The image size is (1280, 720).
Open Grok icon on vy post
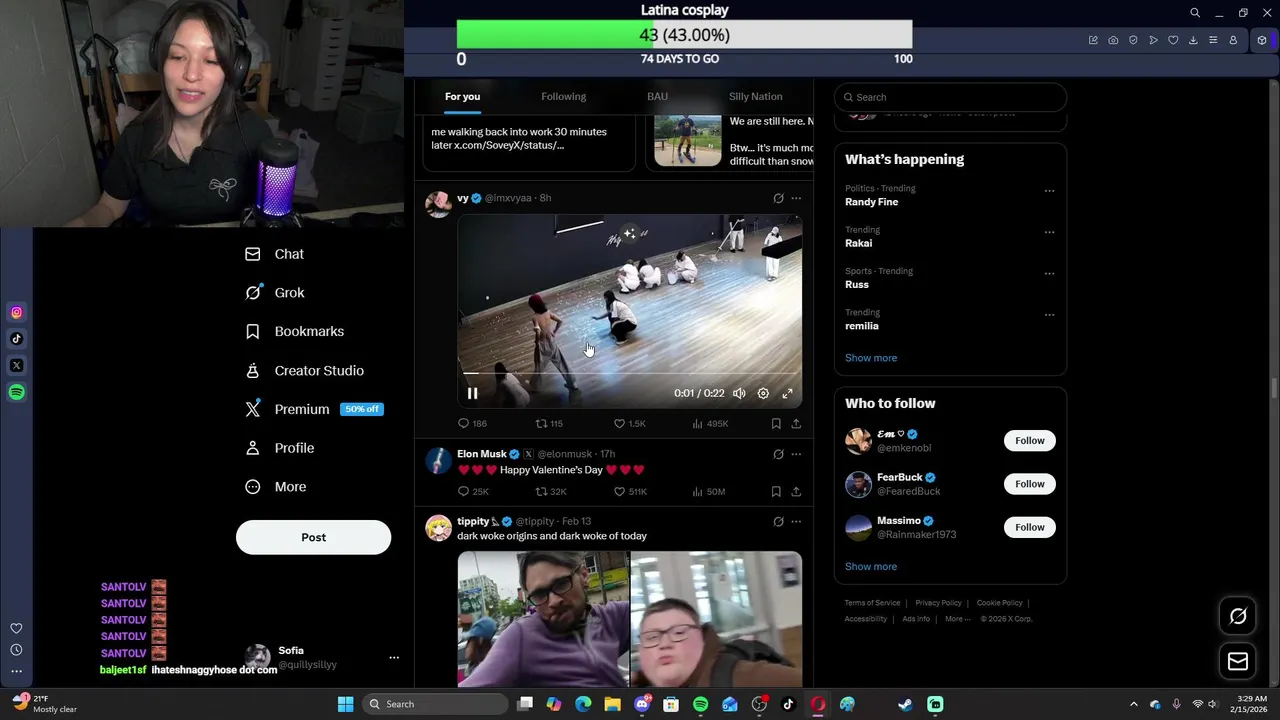tap(778, 198)
